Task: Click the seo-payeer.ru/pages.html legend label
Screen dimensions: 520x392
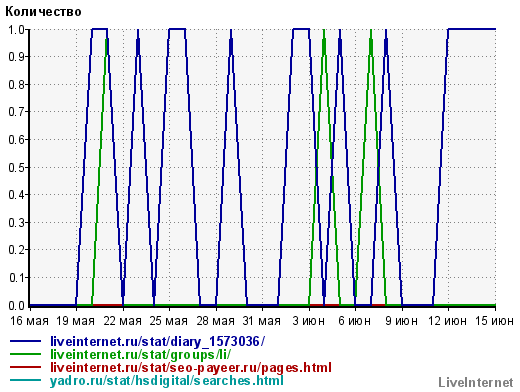Action: click(191, 368)
